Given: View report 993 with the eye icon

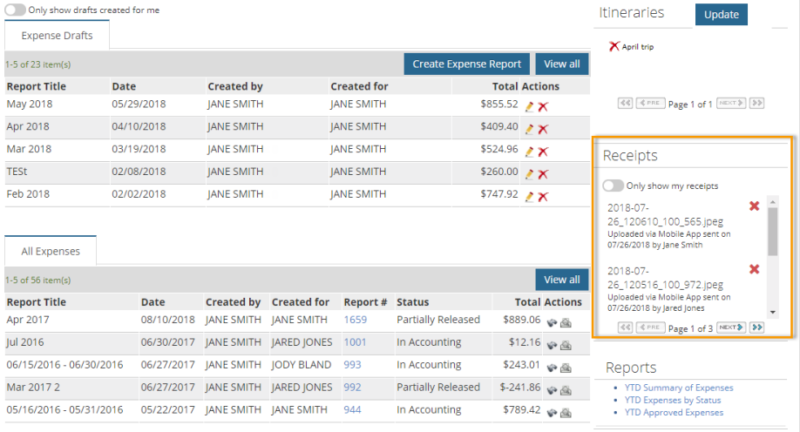Looking at the screenshot, I should pyautogui.click(x=552, y=368).
